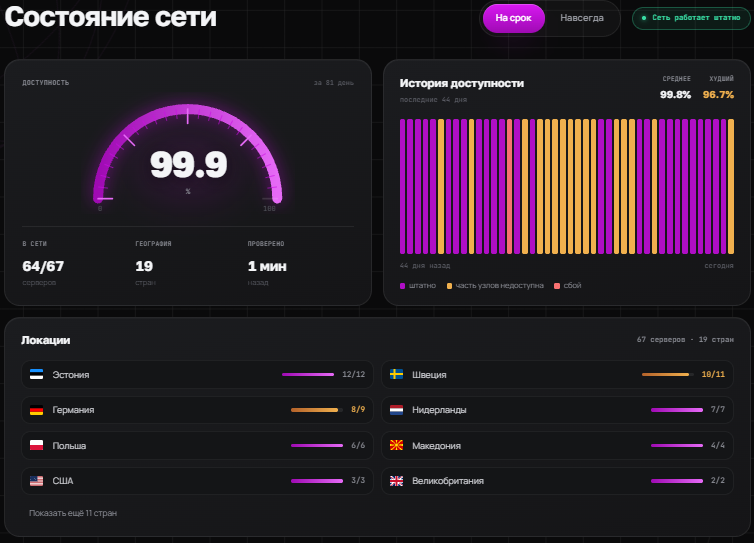Click the purple «штатно» legend marker
The image size is (754, 543).
402,286
